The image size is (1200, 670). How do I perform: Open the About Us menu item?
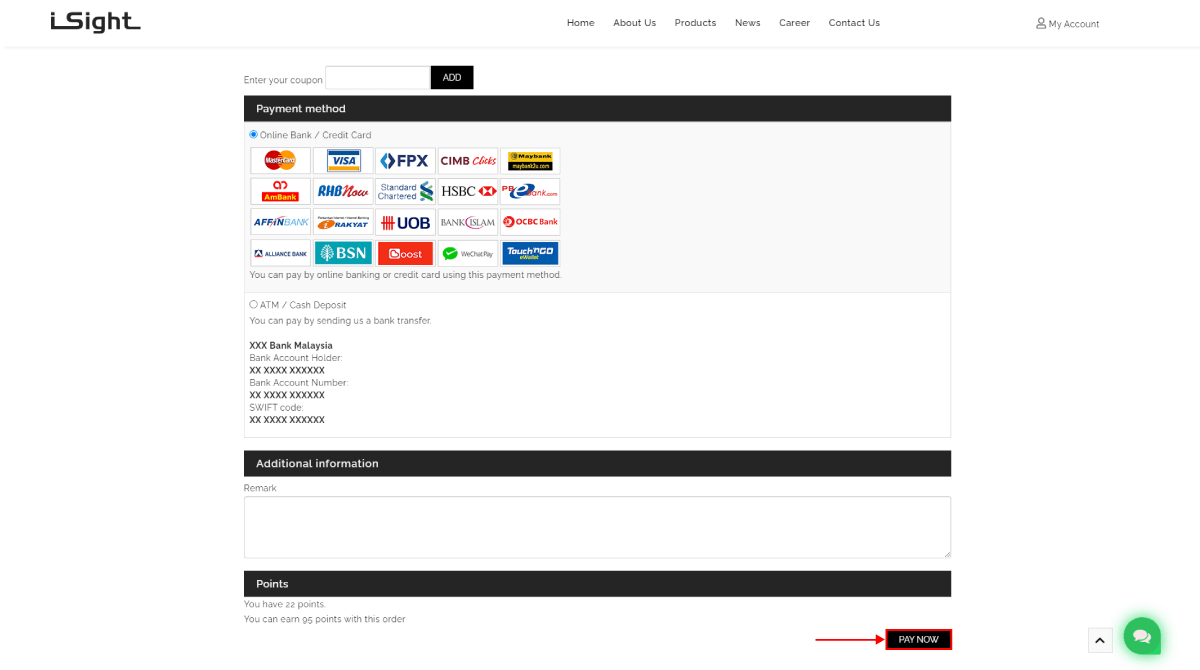click(635, 23)
